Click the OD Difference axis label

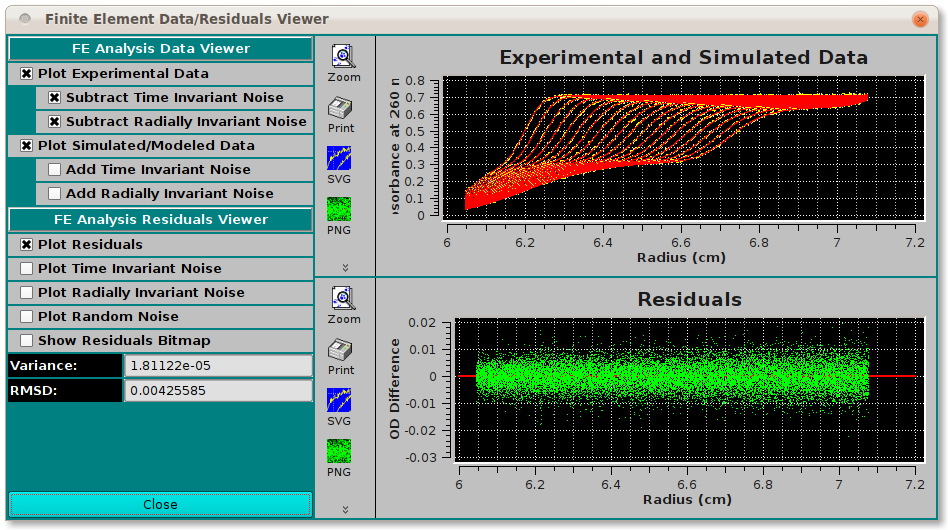tap(395, 389)
